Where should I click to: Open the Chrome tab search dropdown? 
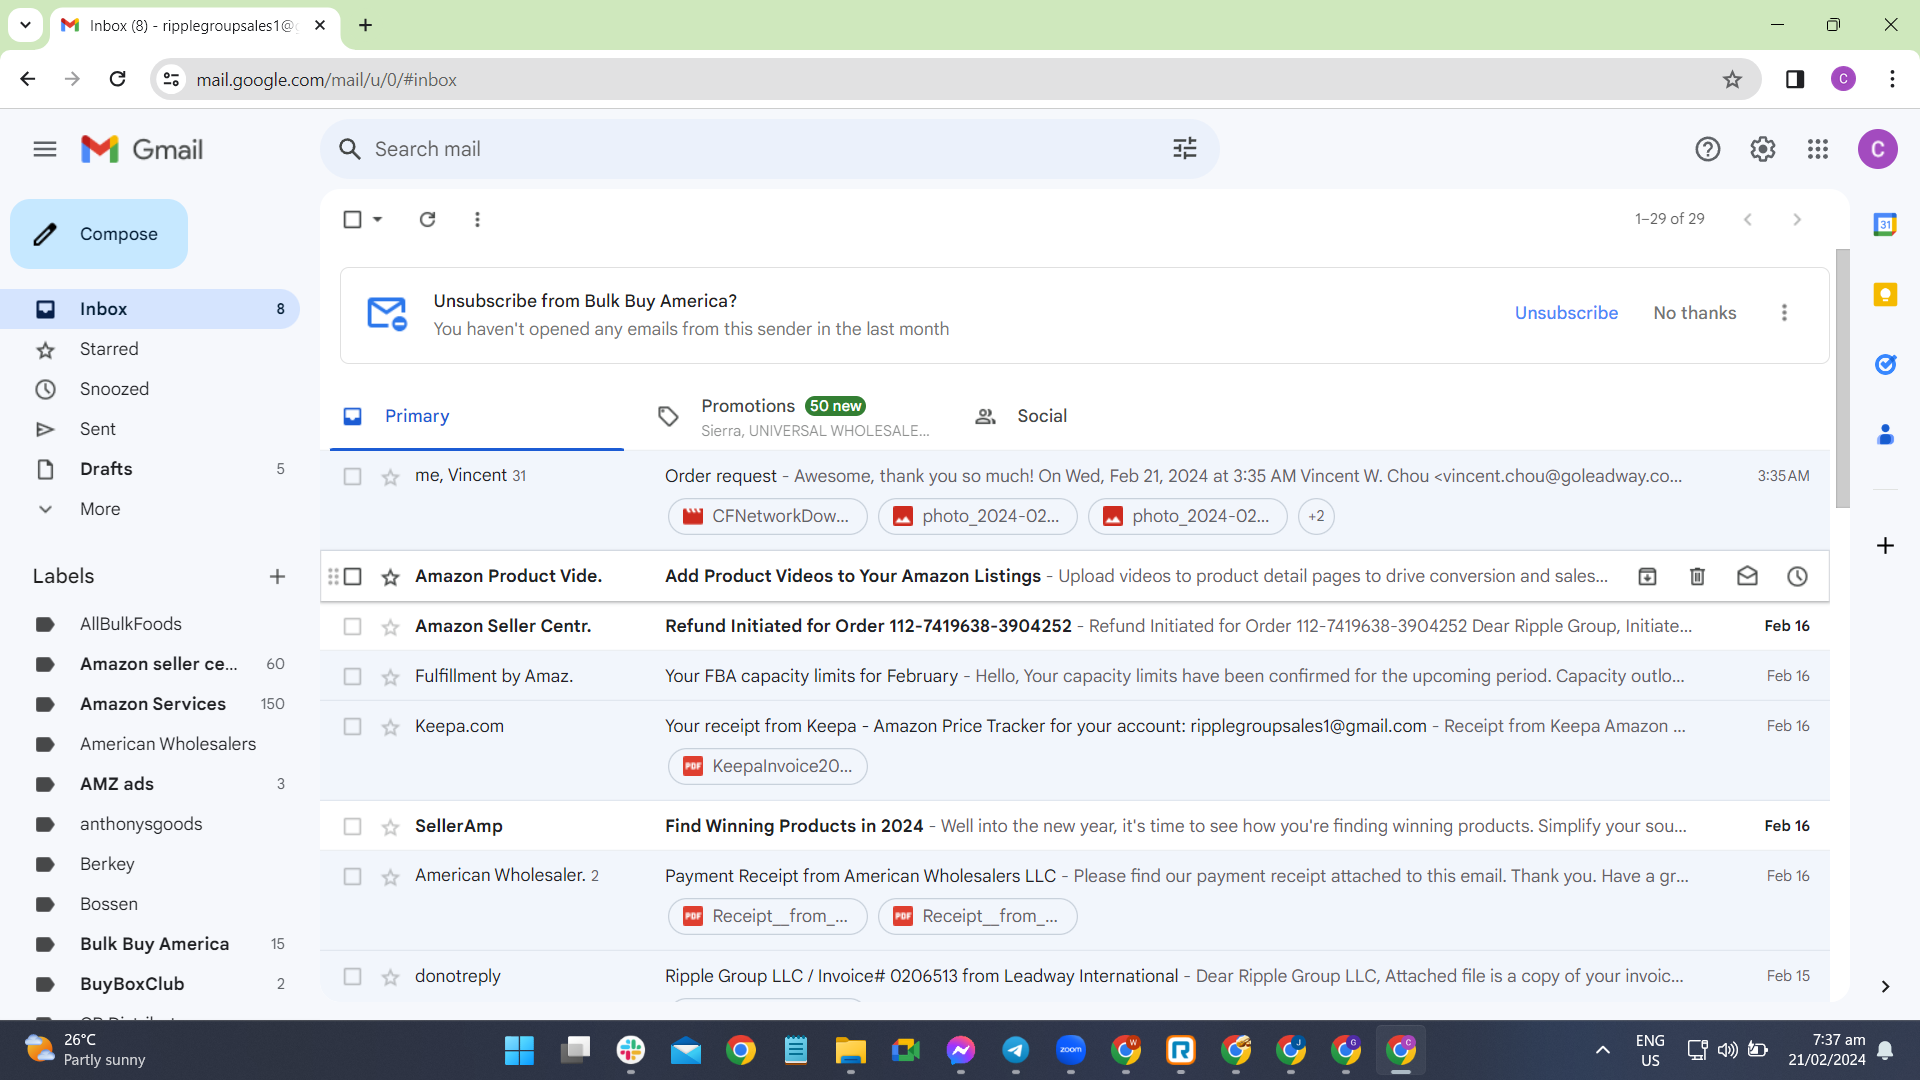25,25
